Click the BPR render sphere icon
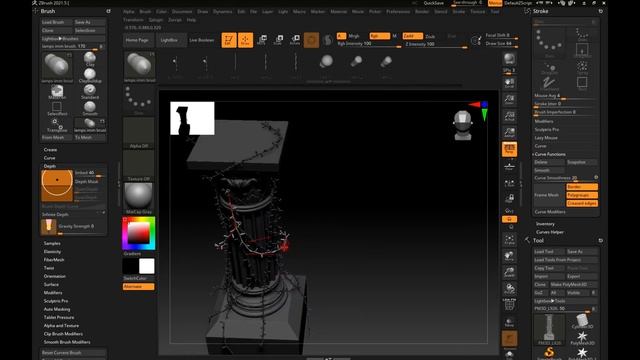Image resolution: width=640 pixels, height=360 pixels. pyautogui.click(x=509, y=60)
